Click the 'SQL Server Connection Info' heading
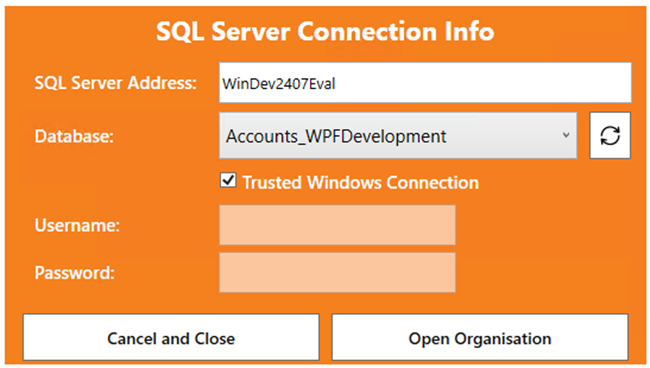 point(325,31)
